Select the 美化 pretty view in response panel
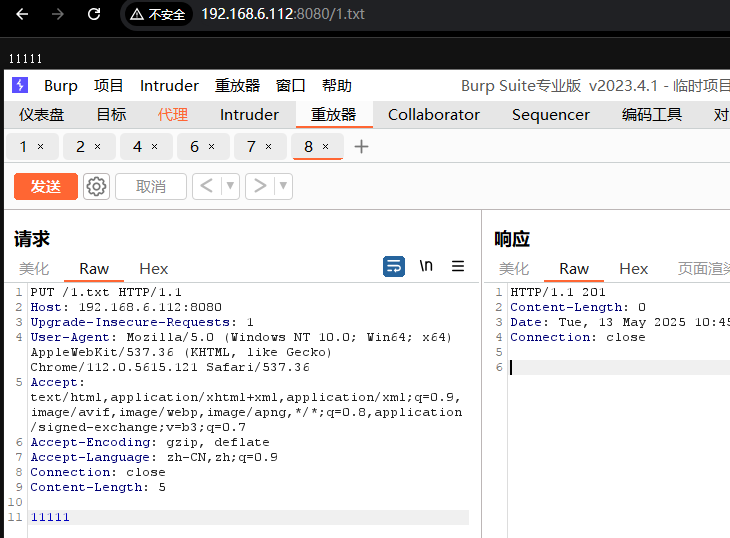Screen dimensions: 730x538 [x=514, y=269]
